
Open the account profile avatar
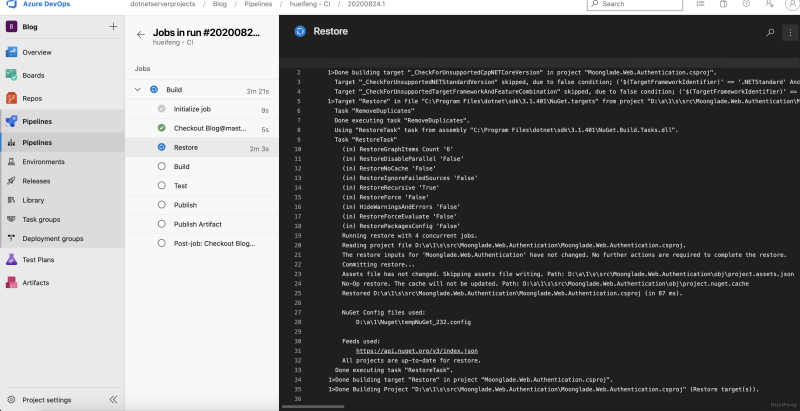click(791, 4)
